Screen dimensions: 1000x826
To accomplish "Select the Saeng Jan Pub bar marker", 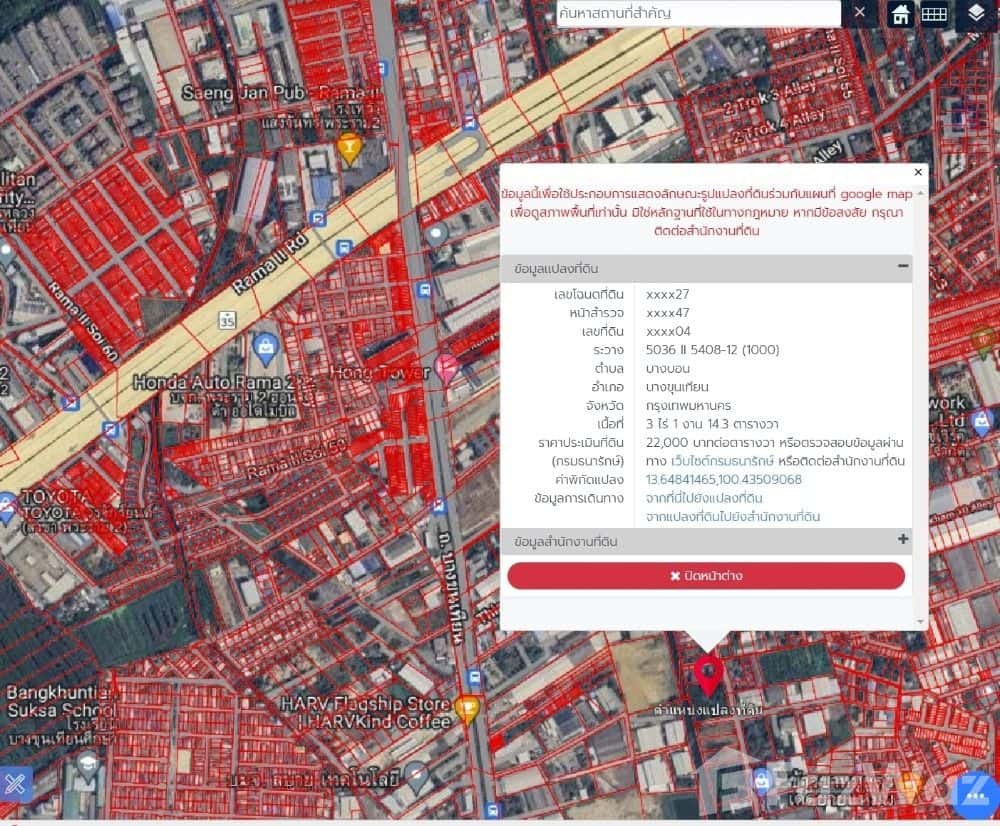I will click(x=349, y=149).
